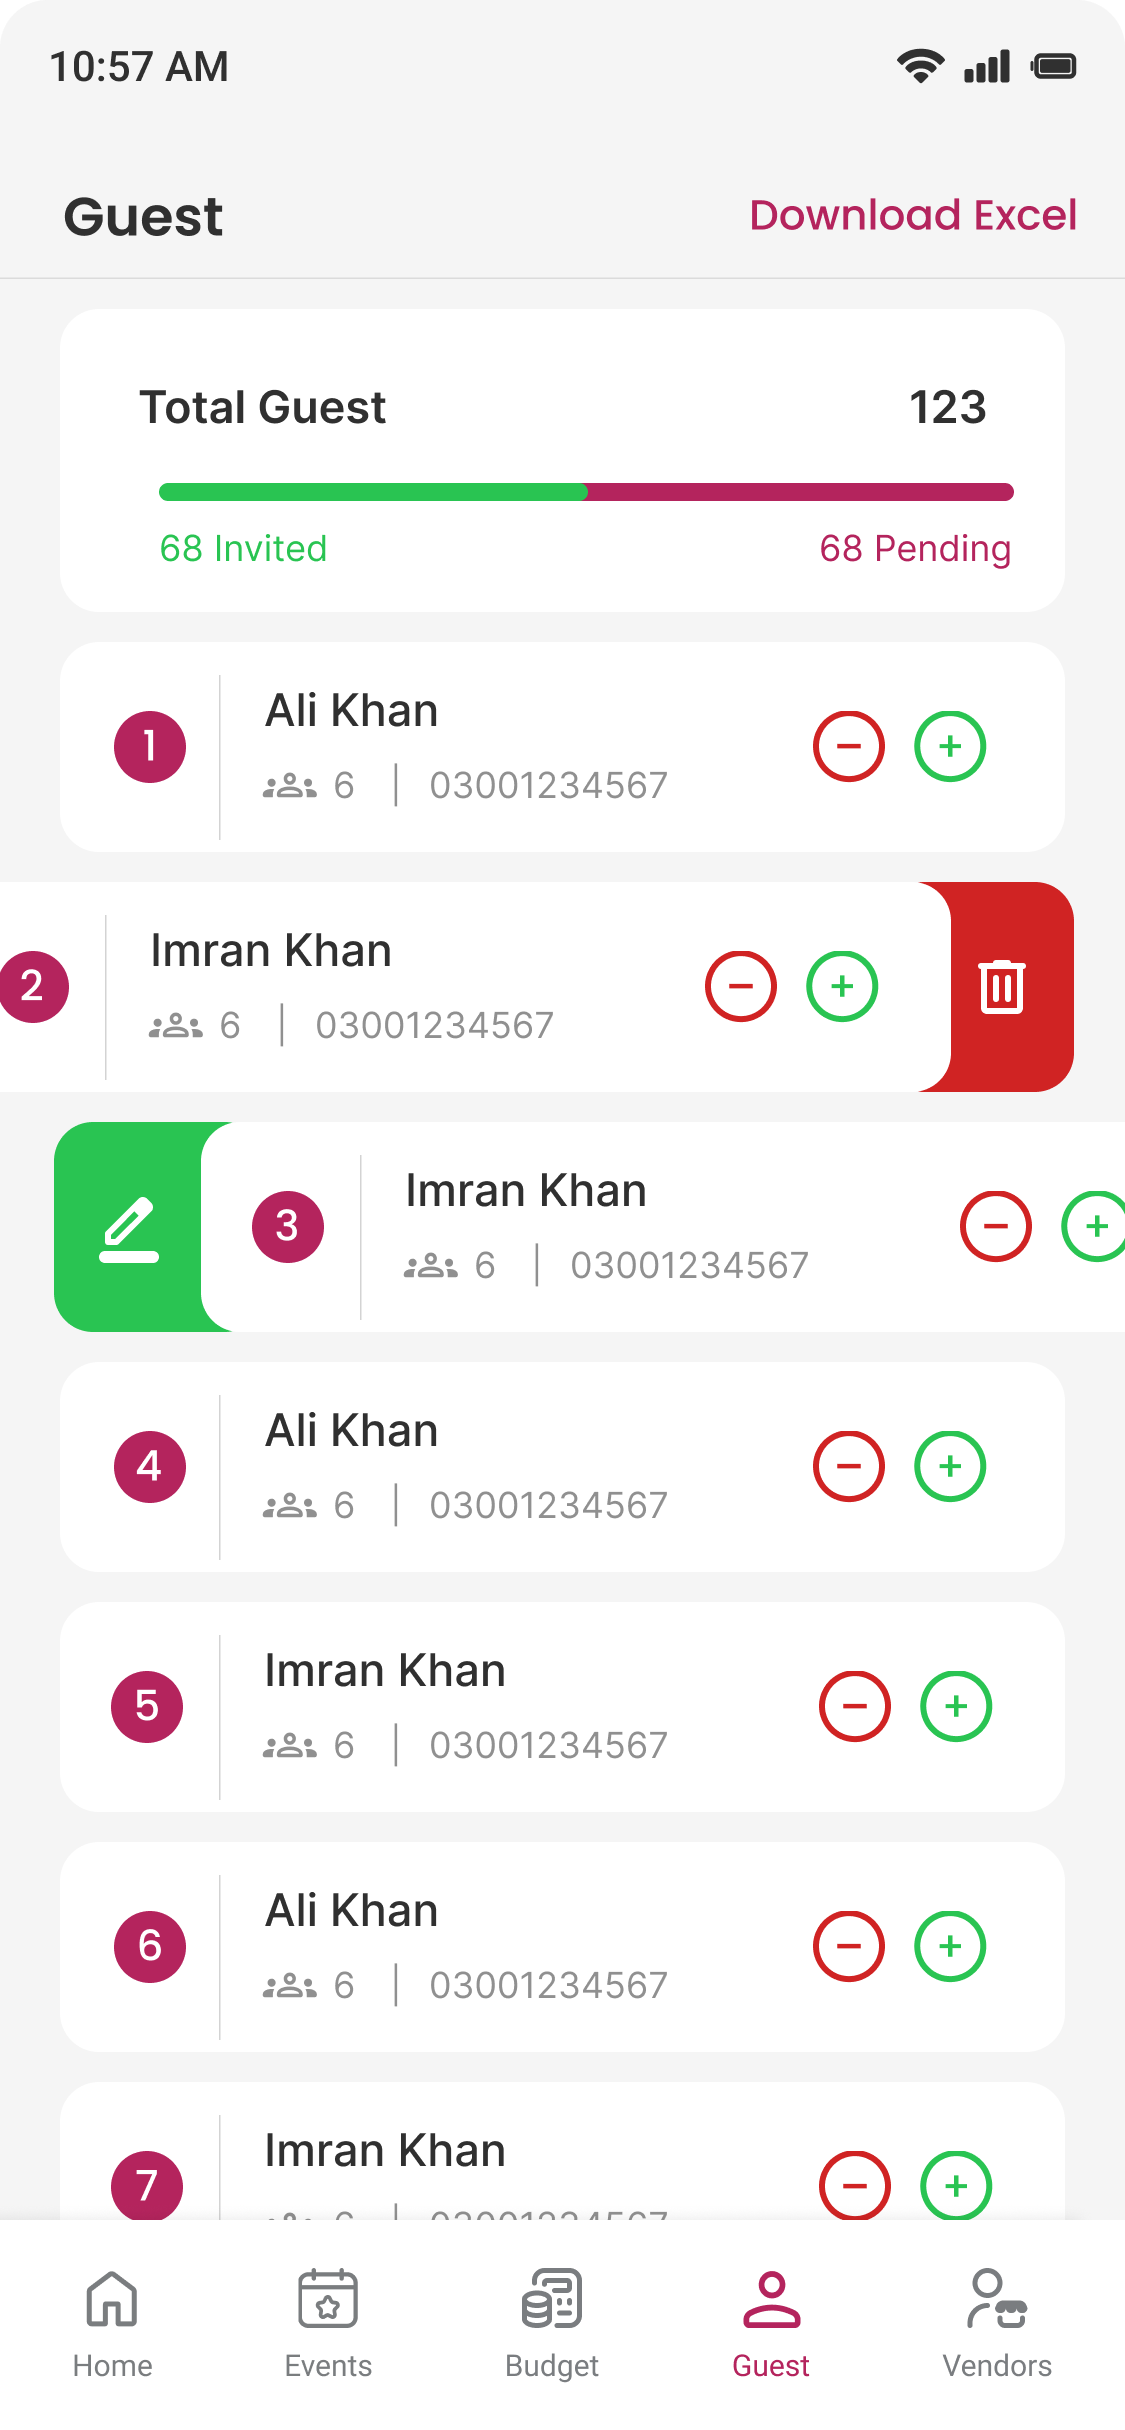Image resolution: width=1125 pixels, height=2430 pixels.
Task: Select the Guest tab icon
Action: 771,2298
